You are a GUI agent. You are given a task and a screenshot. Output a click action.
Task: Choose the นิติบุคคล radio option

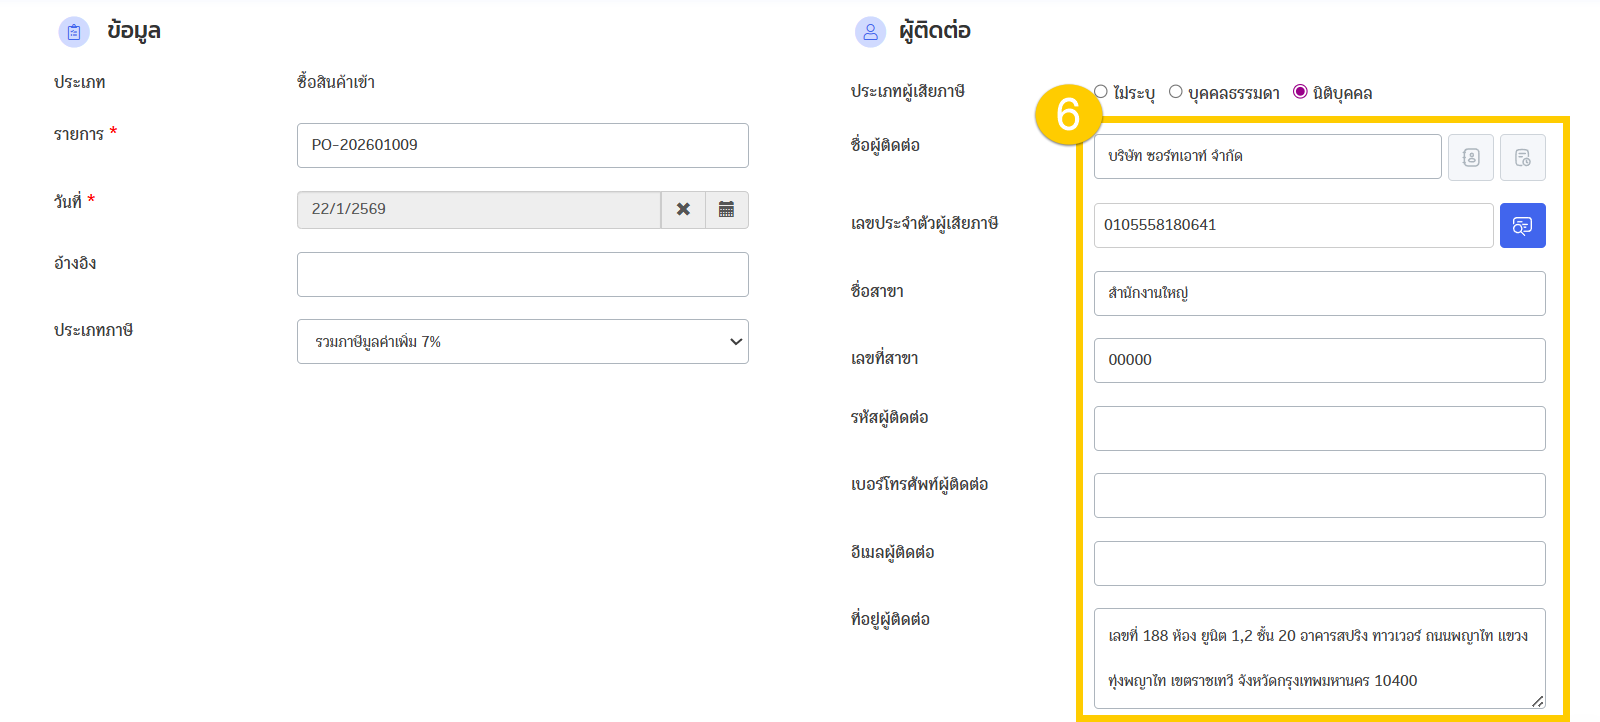coord(1300,92)
